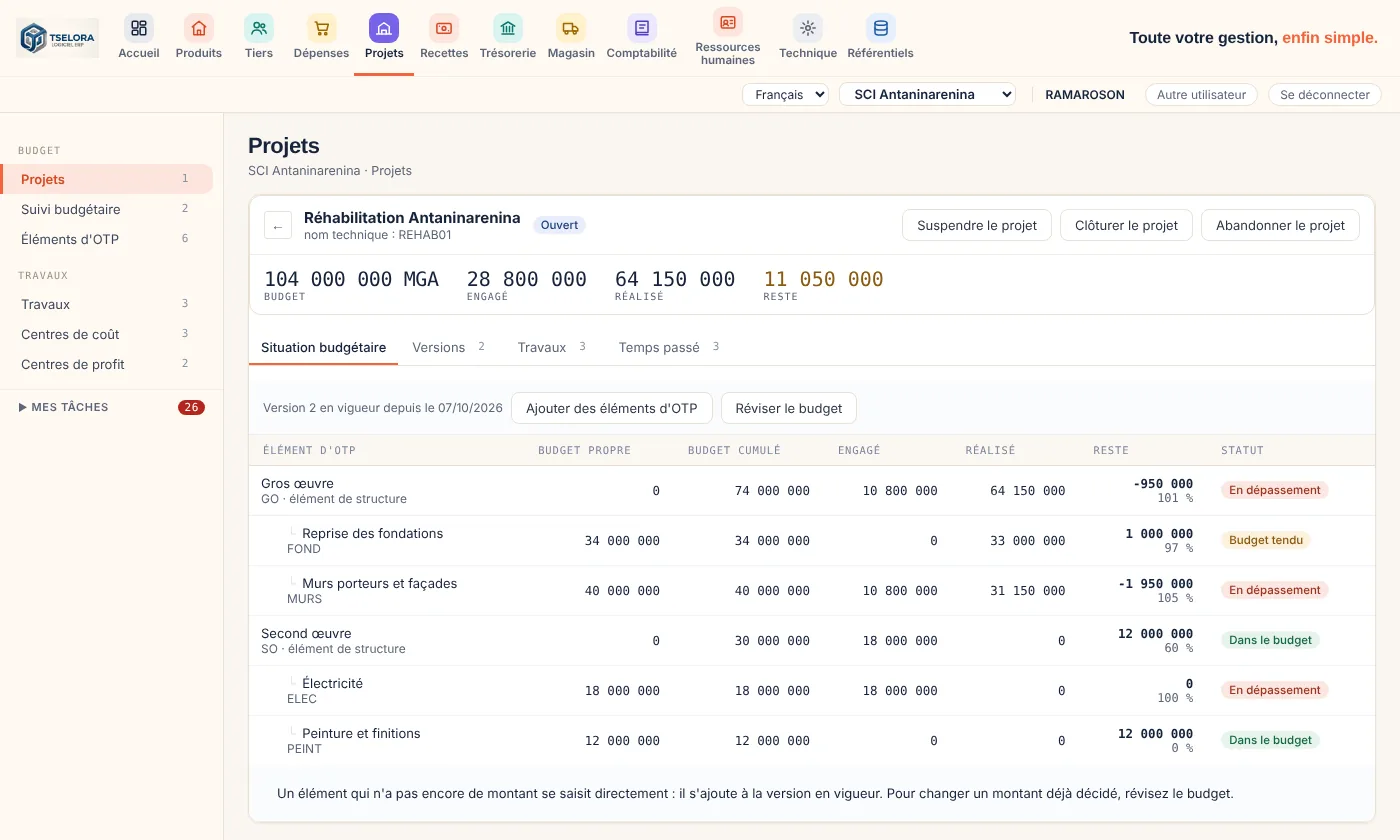Open Centres de profit in the sidebar
This screenshot has width=1400, height=840.
point(106,364)
